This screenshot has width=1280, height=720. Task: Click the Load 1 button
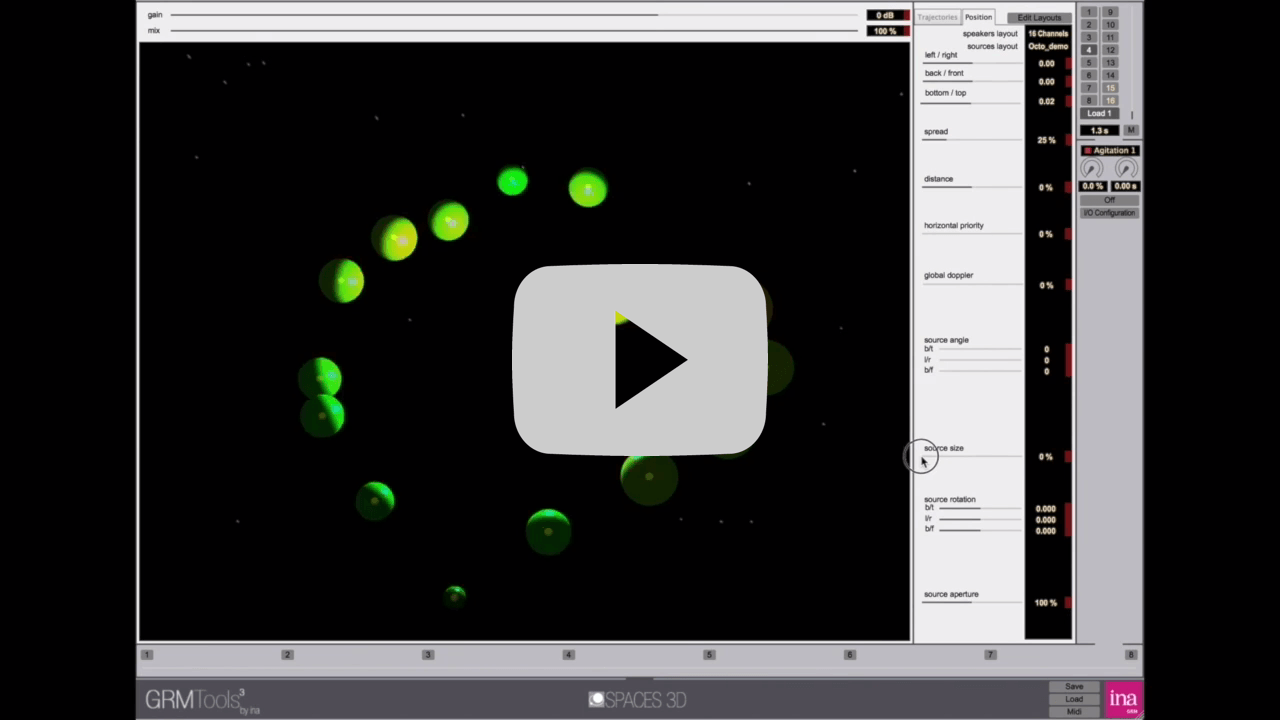point(1099,114)
